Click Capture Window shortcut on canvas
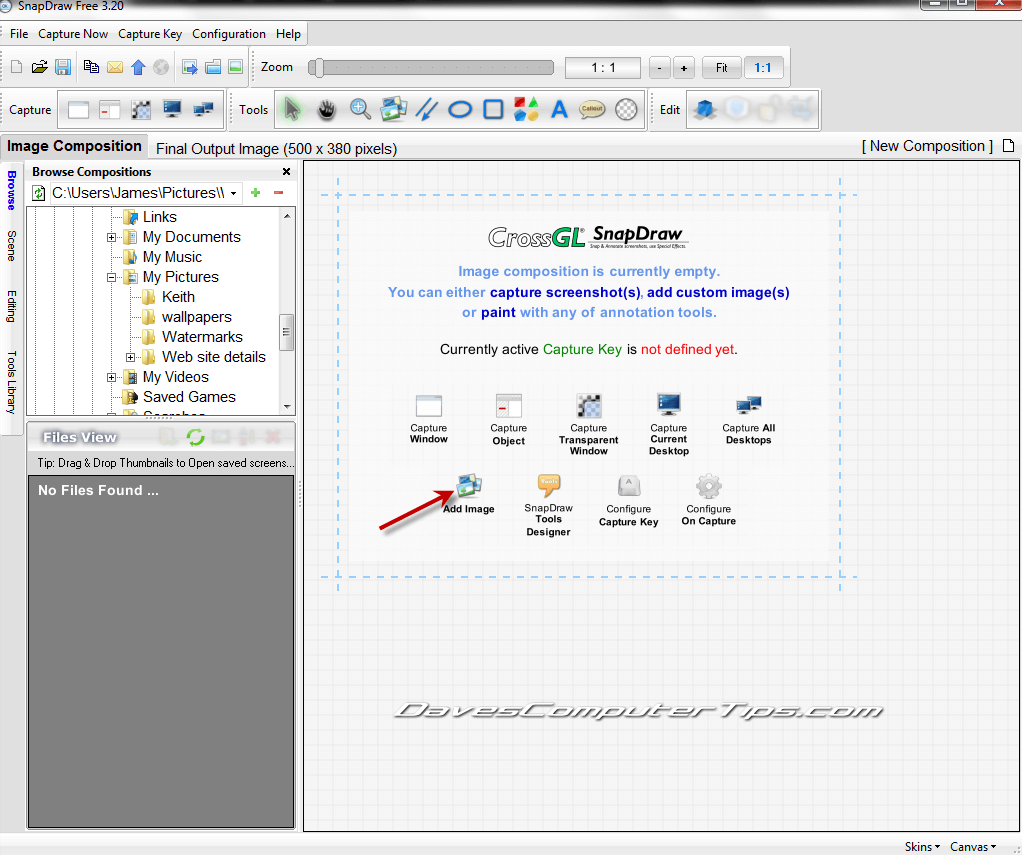Screen dimensions: 1022x855 click(x=429, y=418)
